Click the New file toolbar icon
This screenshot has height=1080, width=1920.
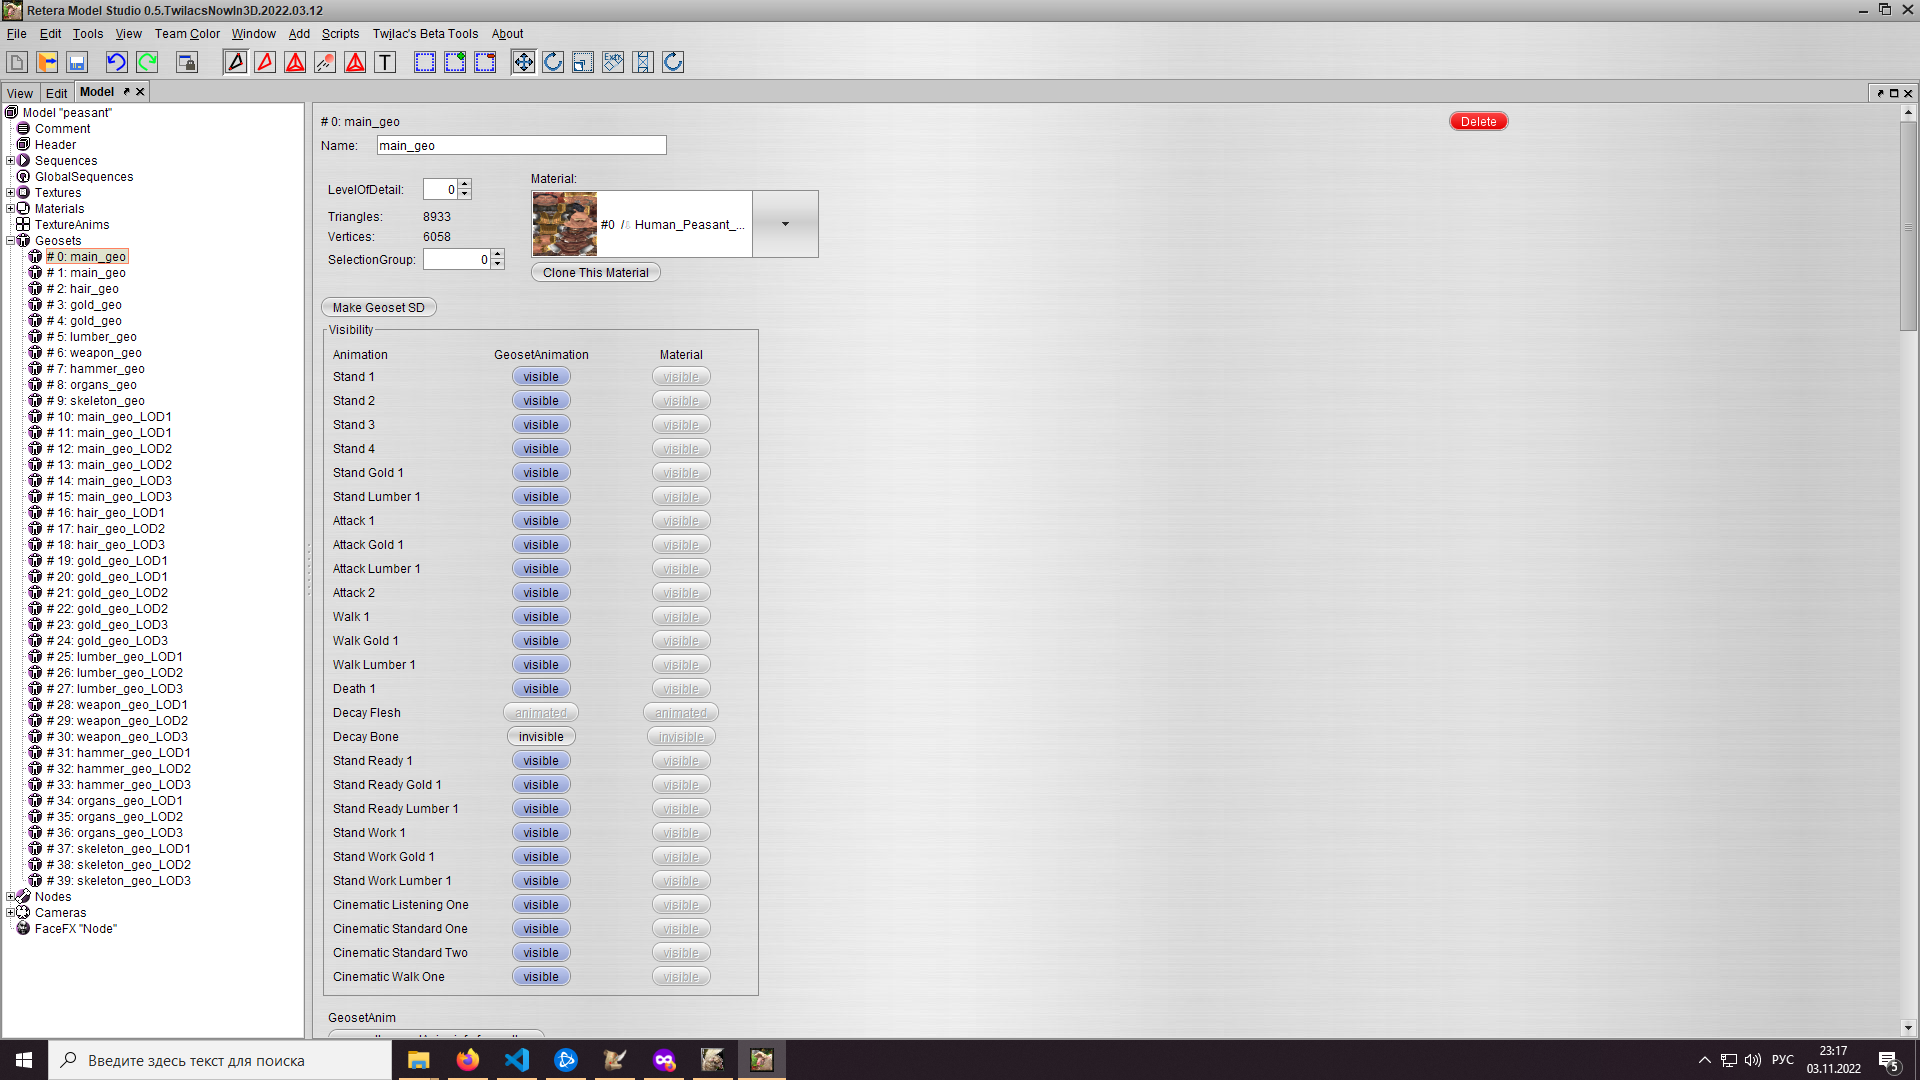(x=17, y=62)
